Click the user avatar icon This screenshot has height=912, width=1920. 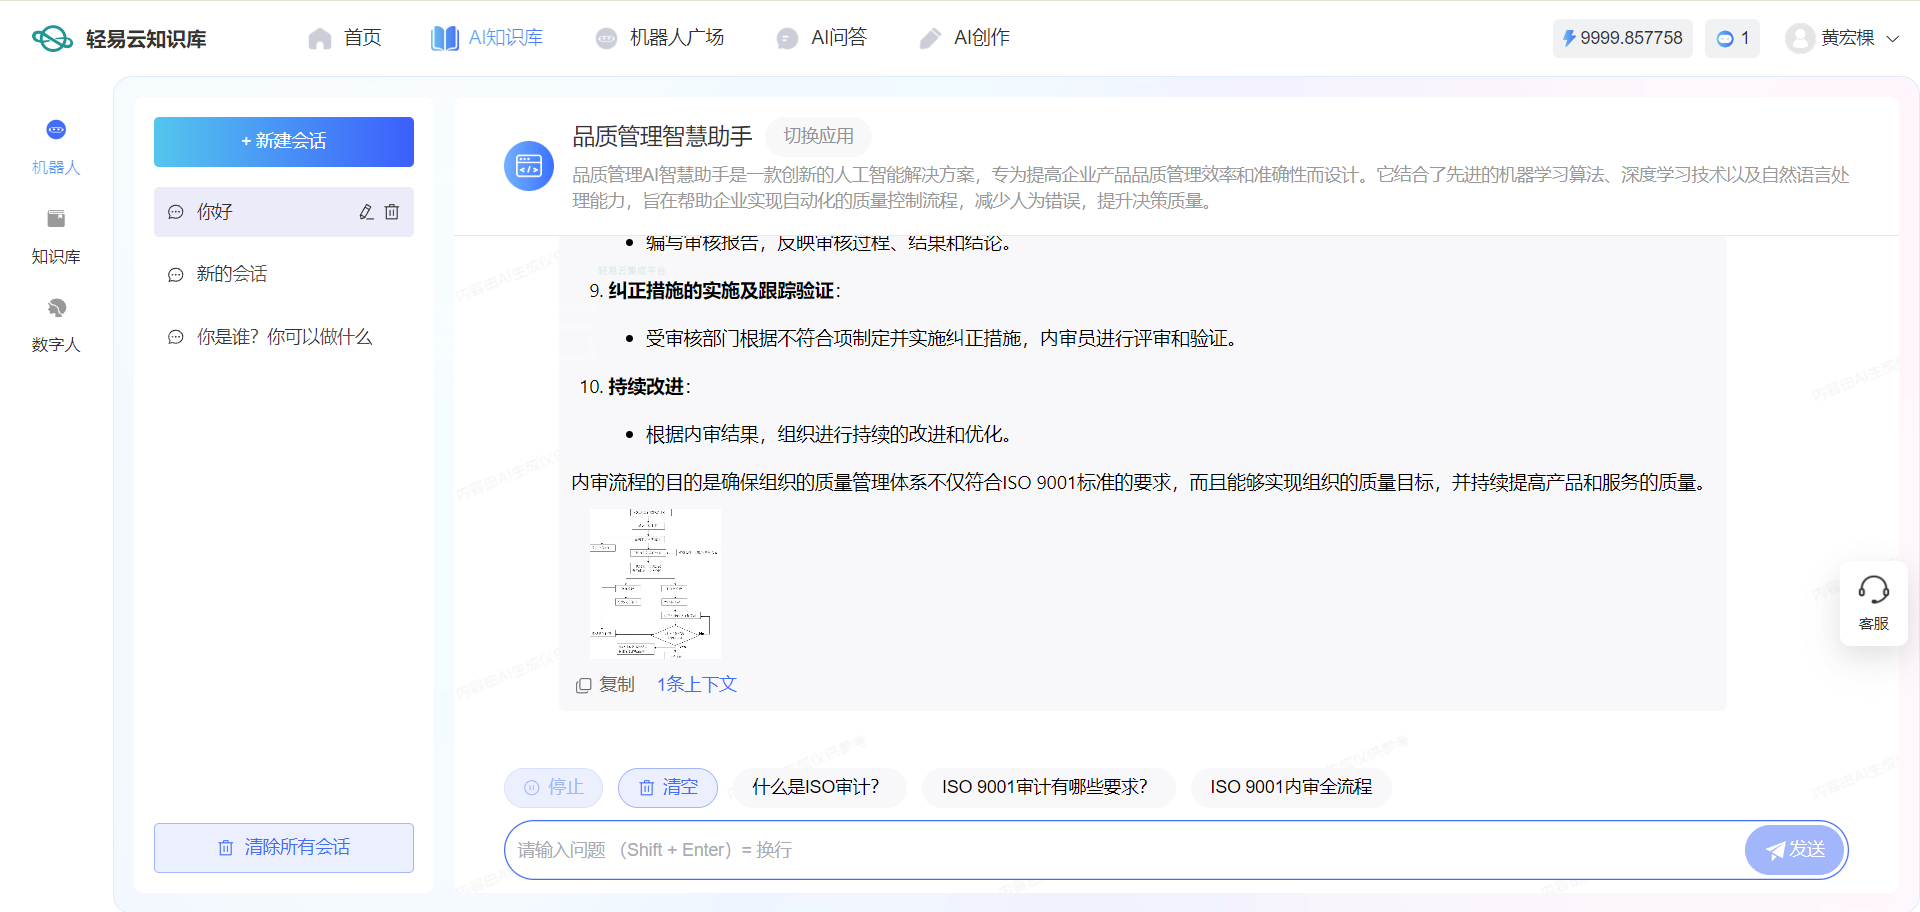tap(1800, 38)
